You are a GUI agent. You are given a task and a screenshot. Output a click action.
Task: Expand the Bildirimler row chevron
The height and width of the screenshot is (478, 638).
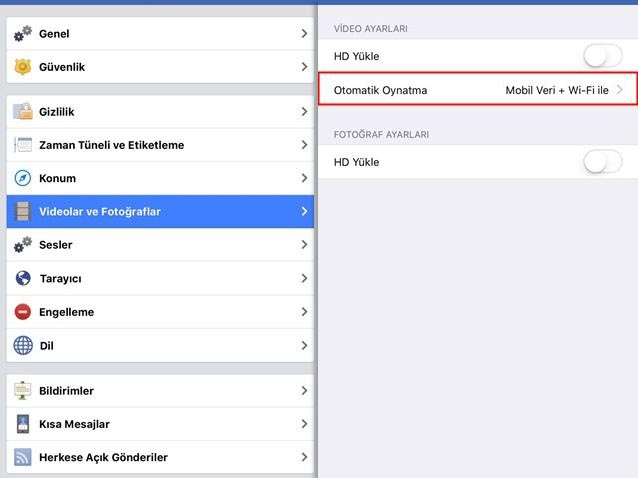pyautogui.click(x=304, y=391)
